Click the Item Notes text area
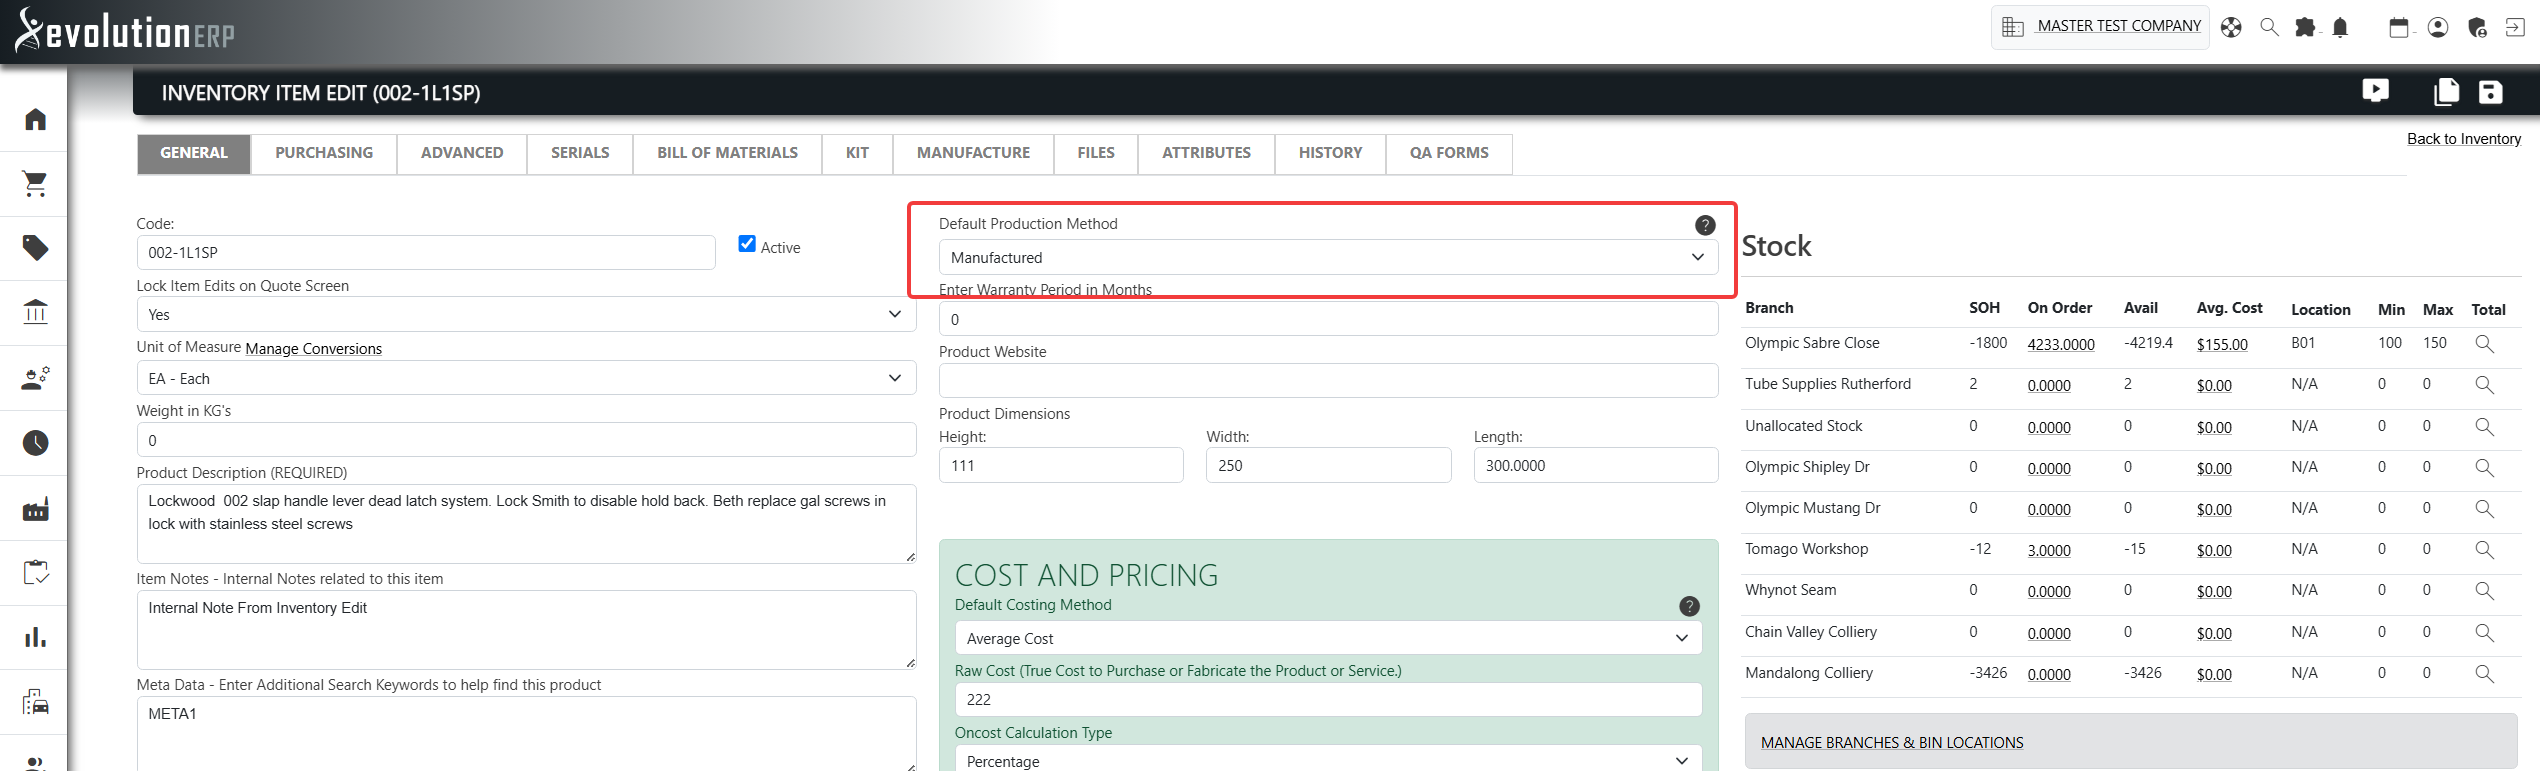This screenshot has height=771, width=2540. [x=526, y=629]
